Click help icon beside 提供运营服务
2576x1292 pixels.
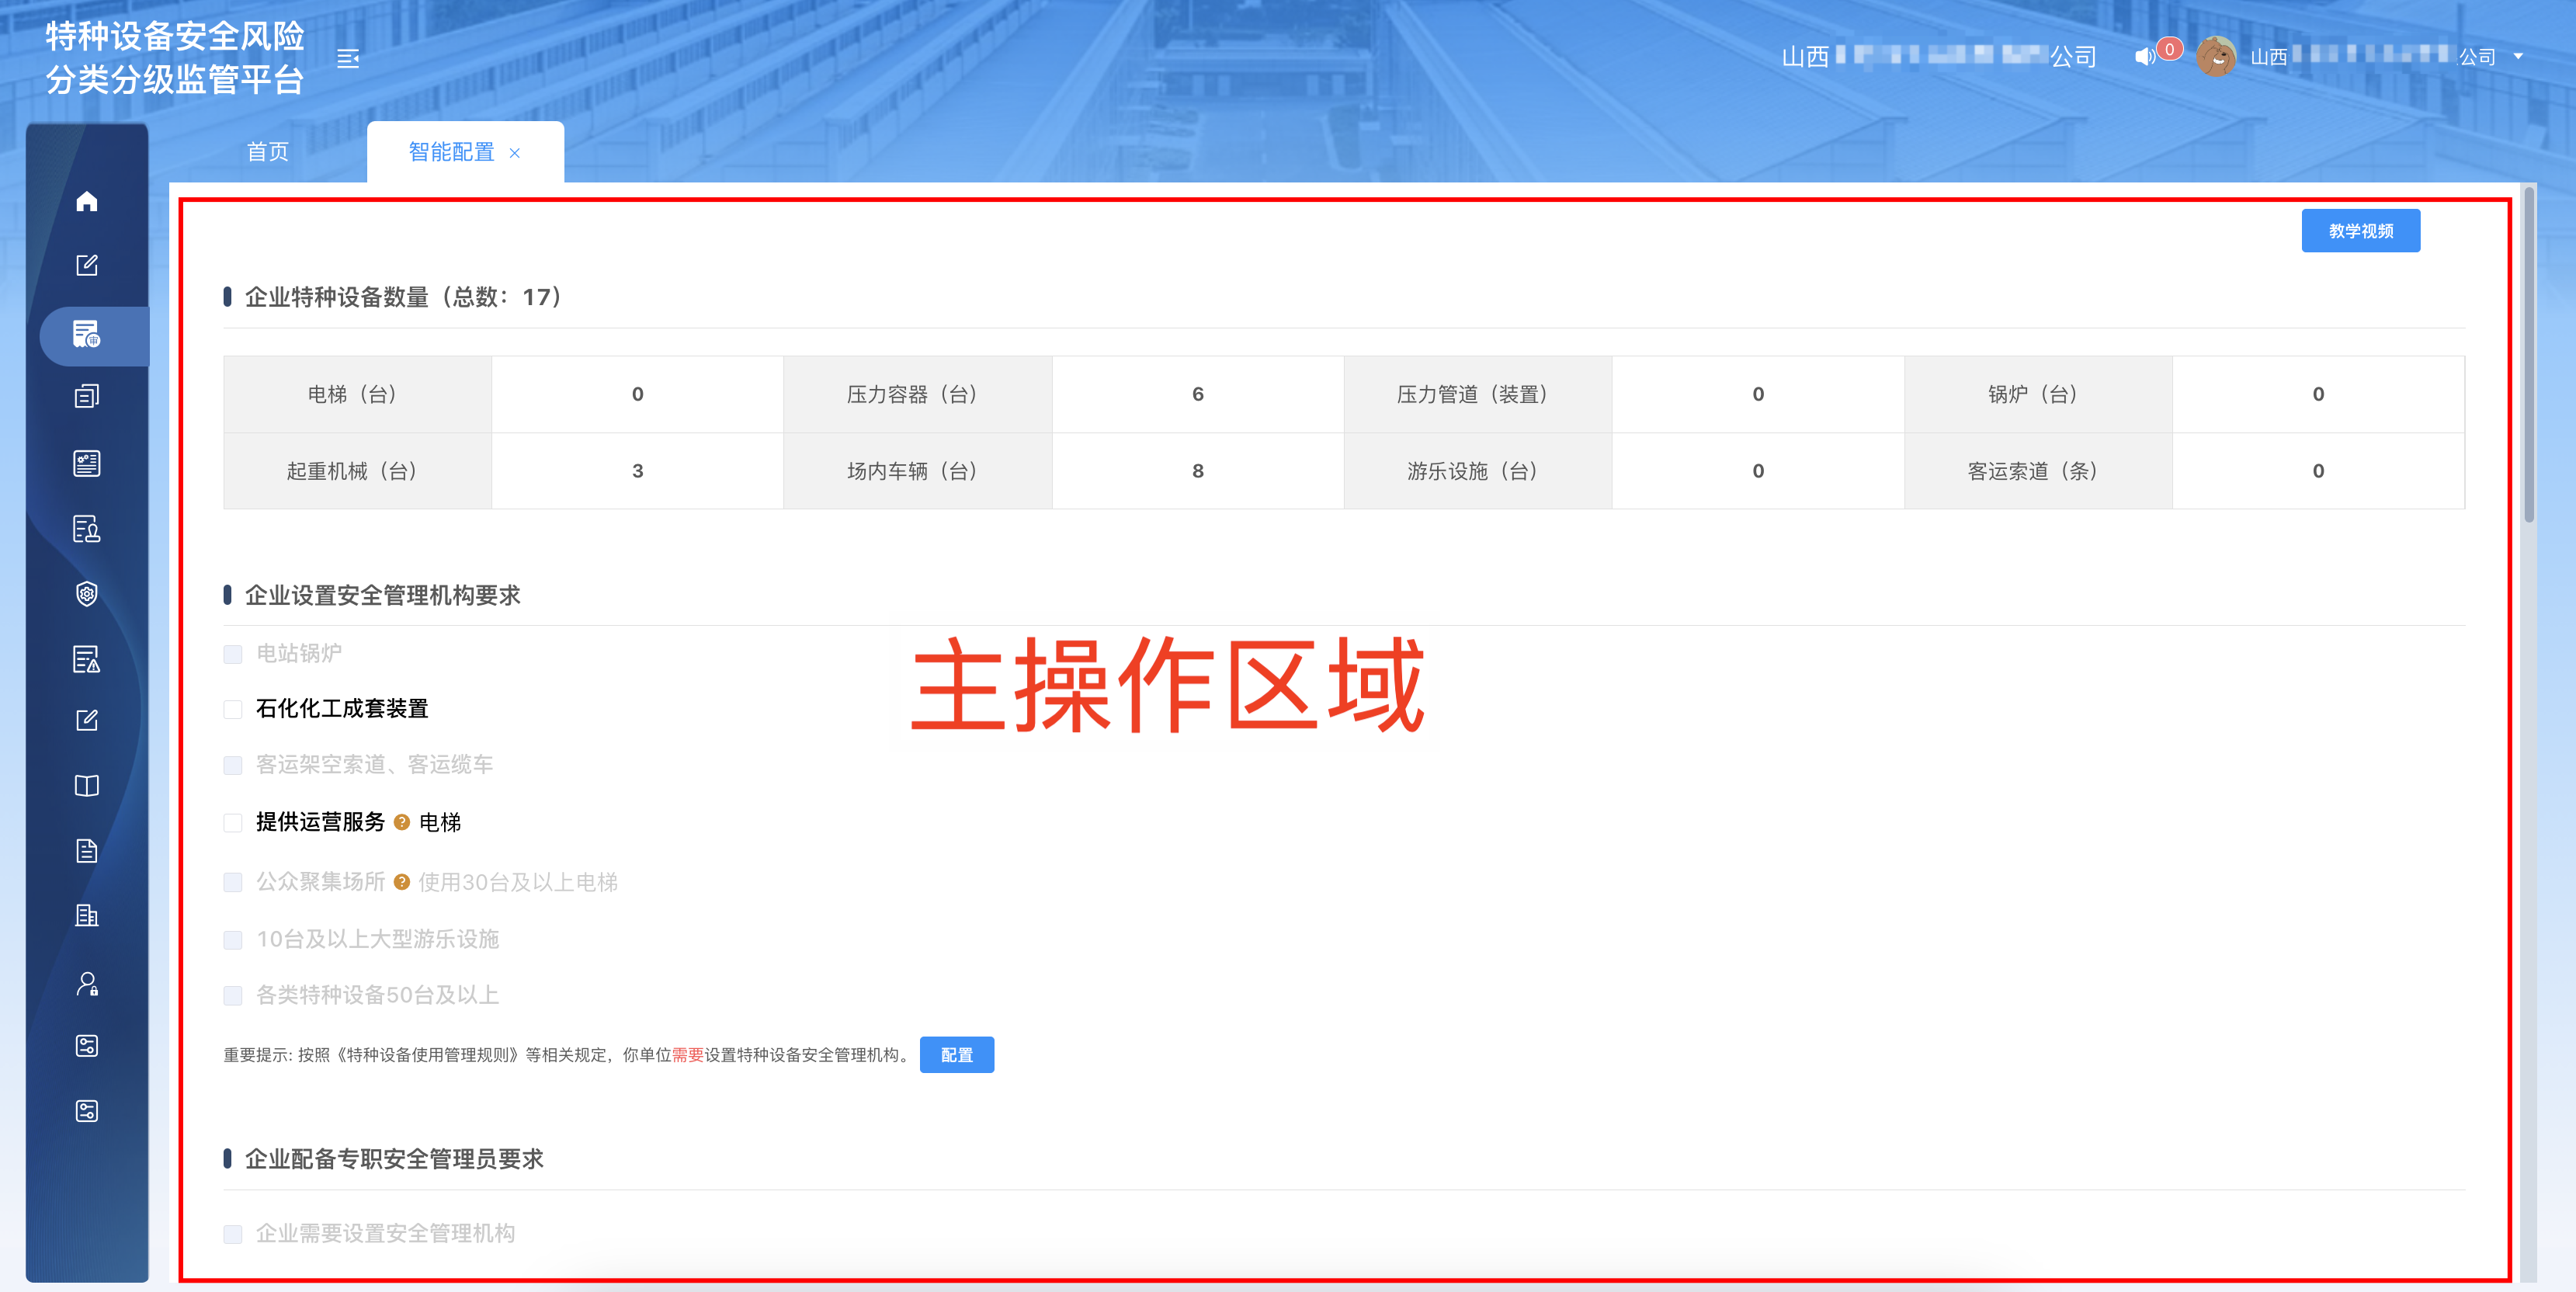click(x=402, y=822)
